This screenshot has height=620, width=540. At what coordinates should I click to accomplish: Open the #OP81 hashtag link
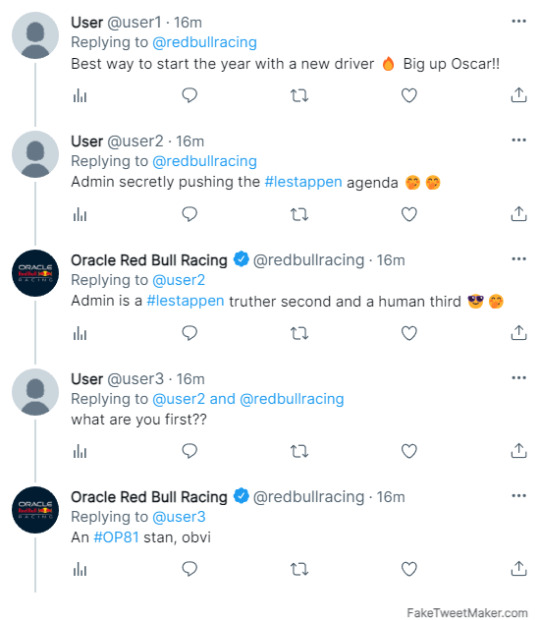click(x=116, y=537)
